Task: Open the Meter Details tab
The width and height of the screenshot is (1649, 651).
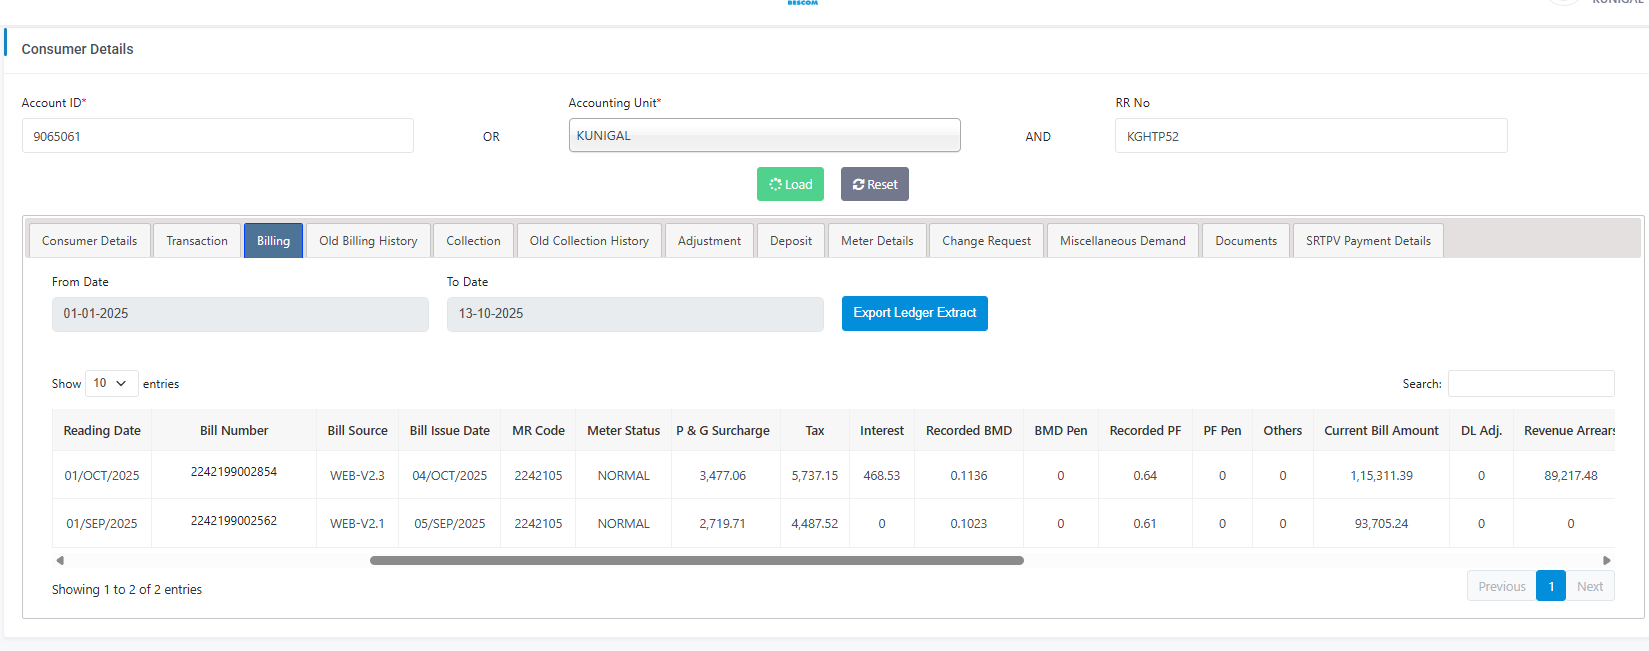Action: coord(876,241)
